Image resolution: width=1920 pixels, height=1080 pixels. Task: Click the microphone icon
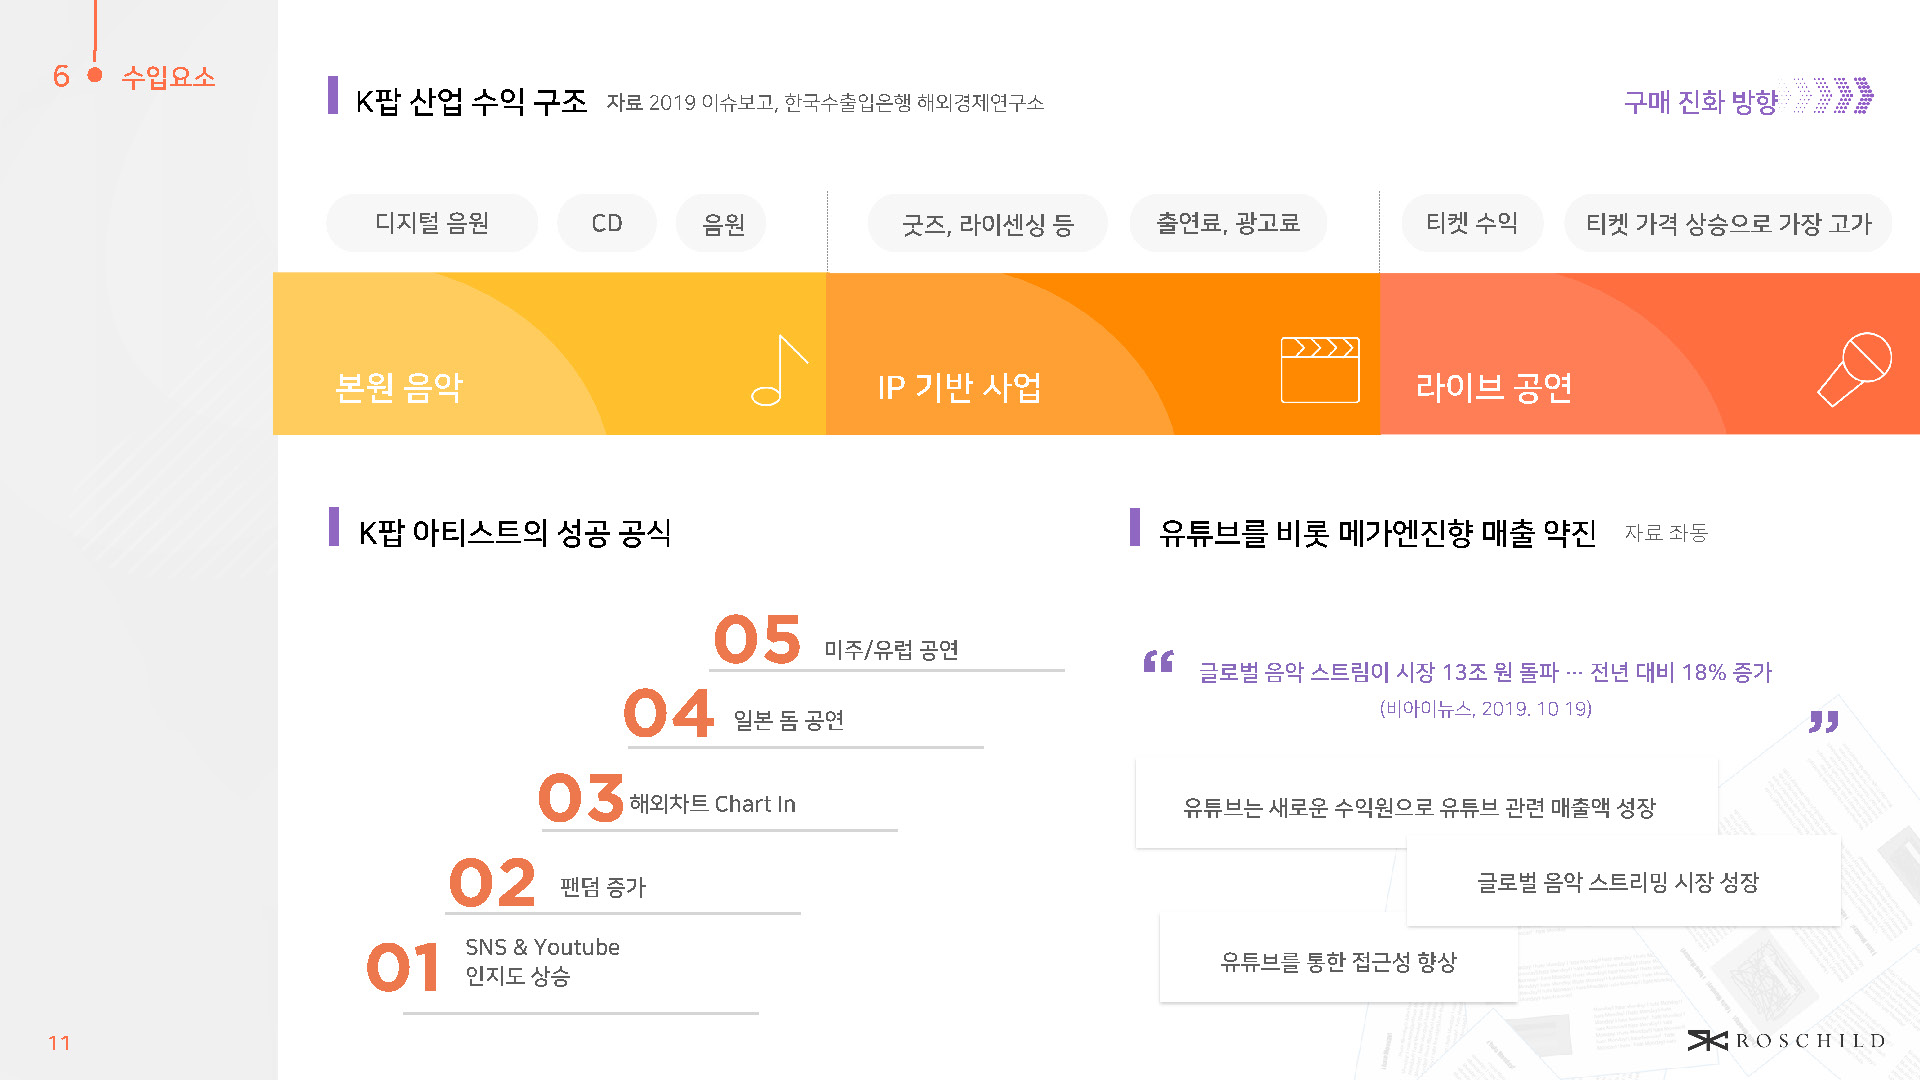[x=1854, y=369]
